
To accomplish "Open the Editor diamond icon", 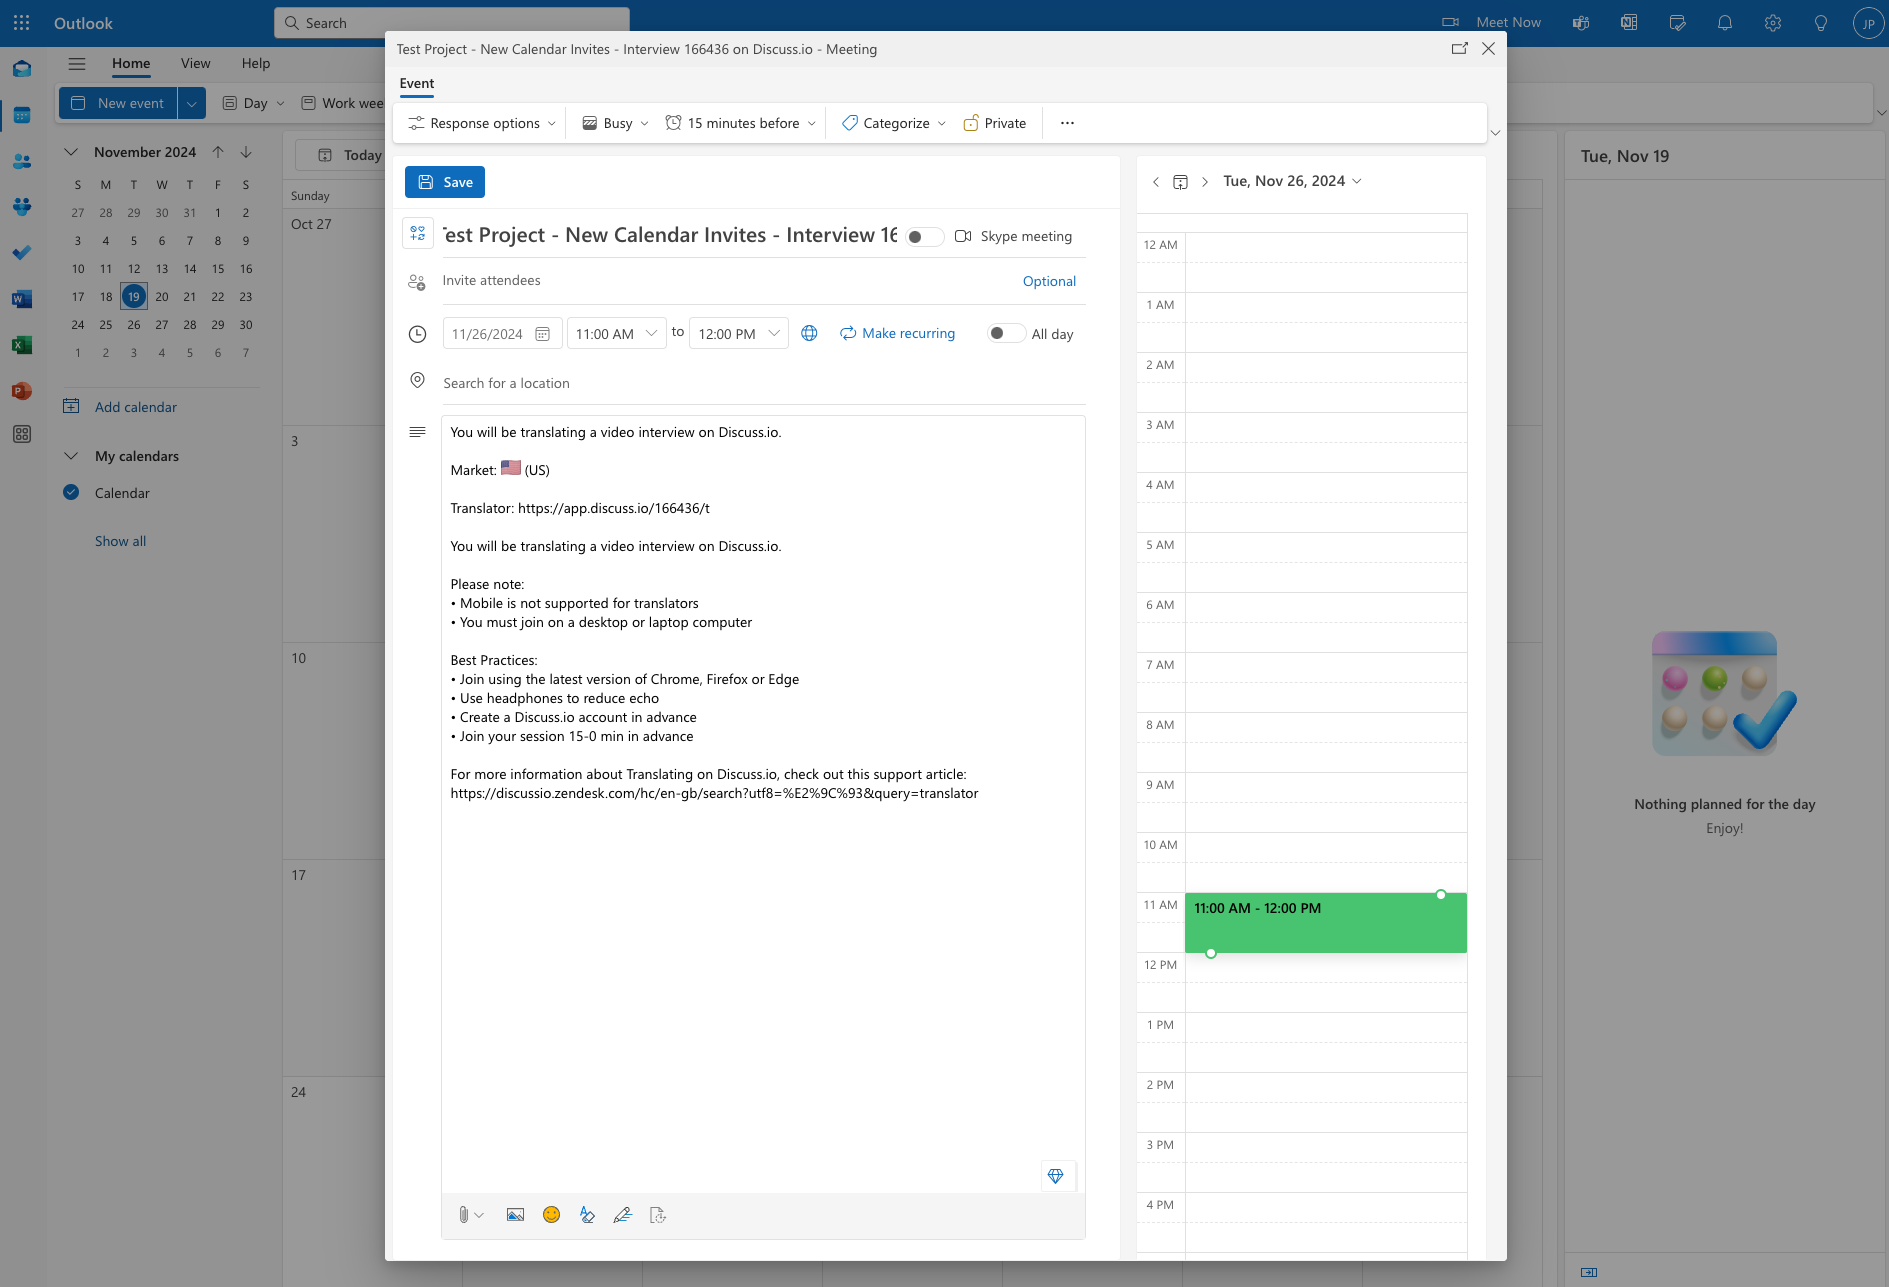I will 1056,1176.
